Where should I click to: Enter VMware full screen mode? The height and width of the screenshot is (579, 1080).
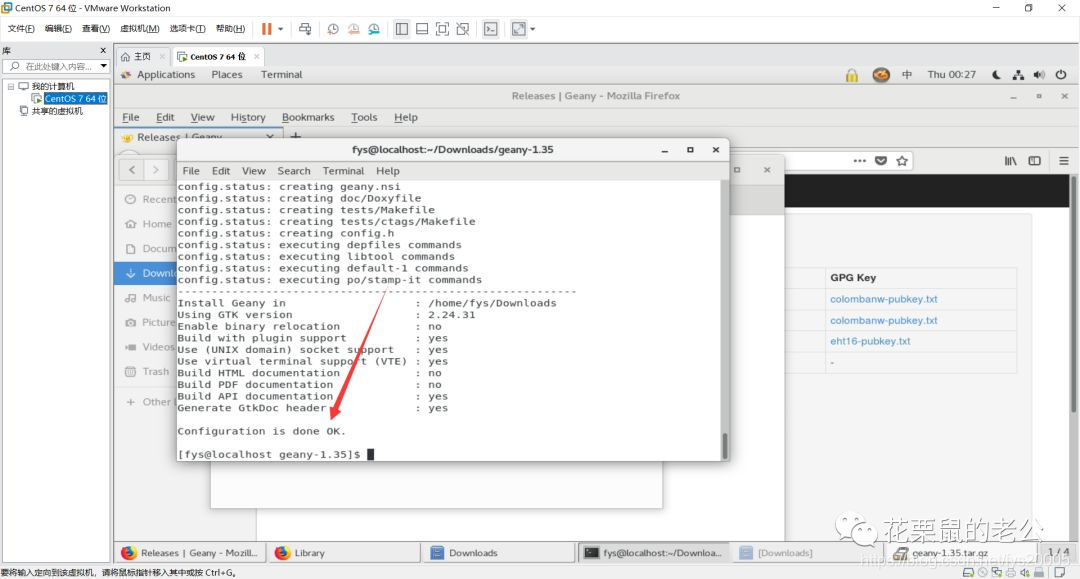tap(442, 29)
